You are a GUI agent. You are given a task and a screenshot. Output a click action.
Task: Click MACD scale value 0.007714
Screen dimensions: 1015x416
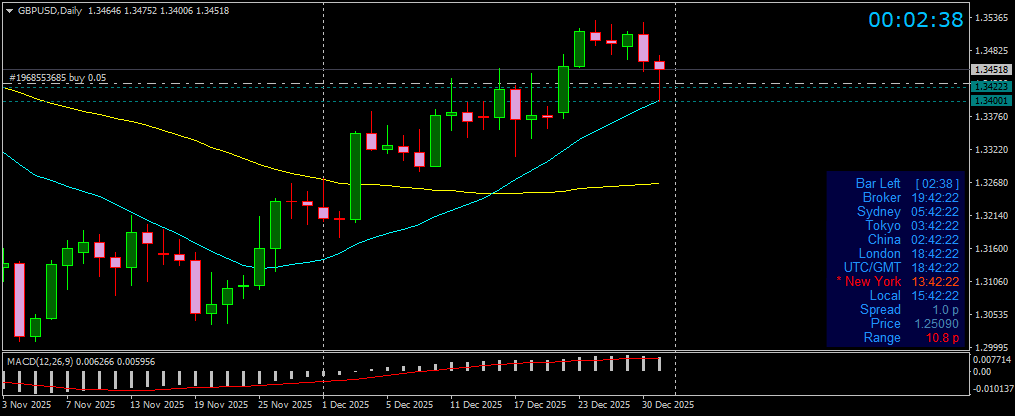point(992,359)
